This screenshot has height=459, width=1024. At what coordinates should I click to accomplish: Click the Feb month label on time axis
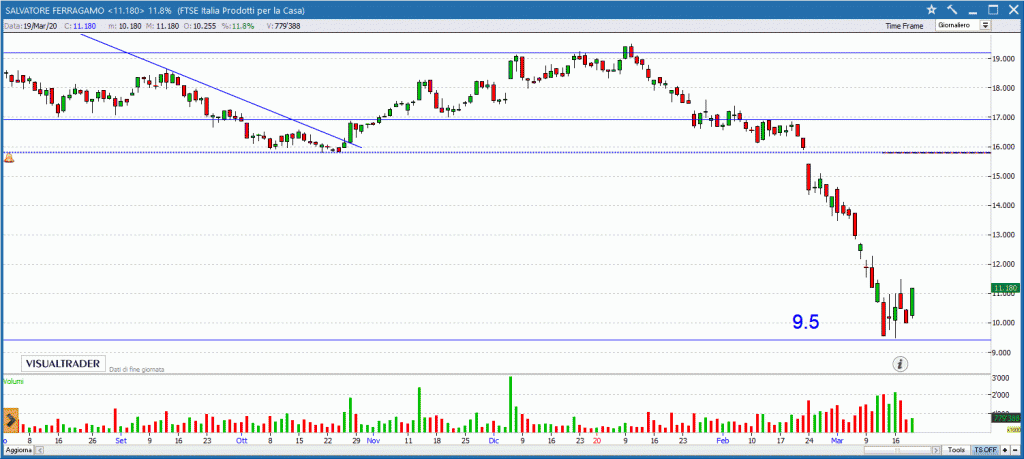coord(724,441)
